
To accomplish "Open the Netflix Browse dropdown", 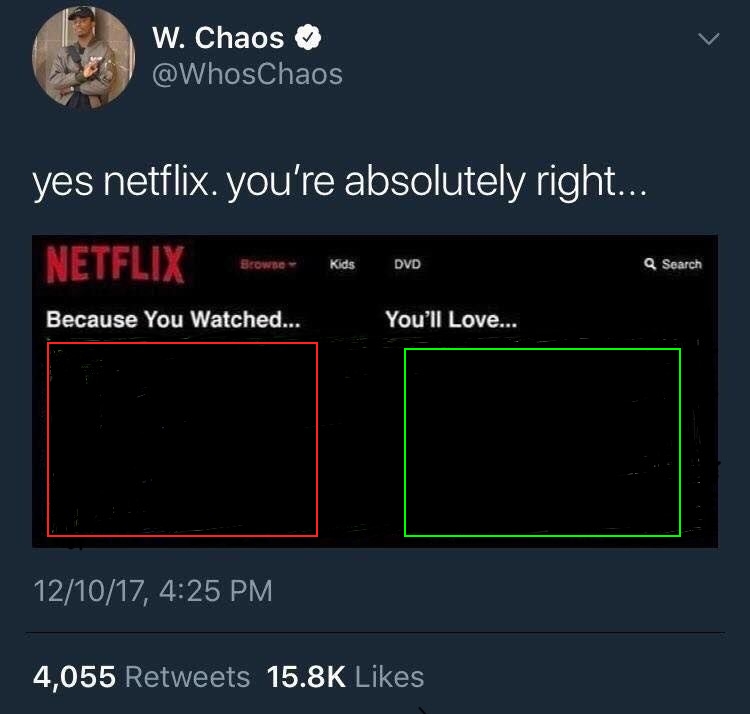I will point(268,264).
